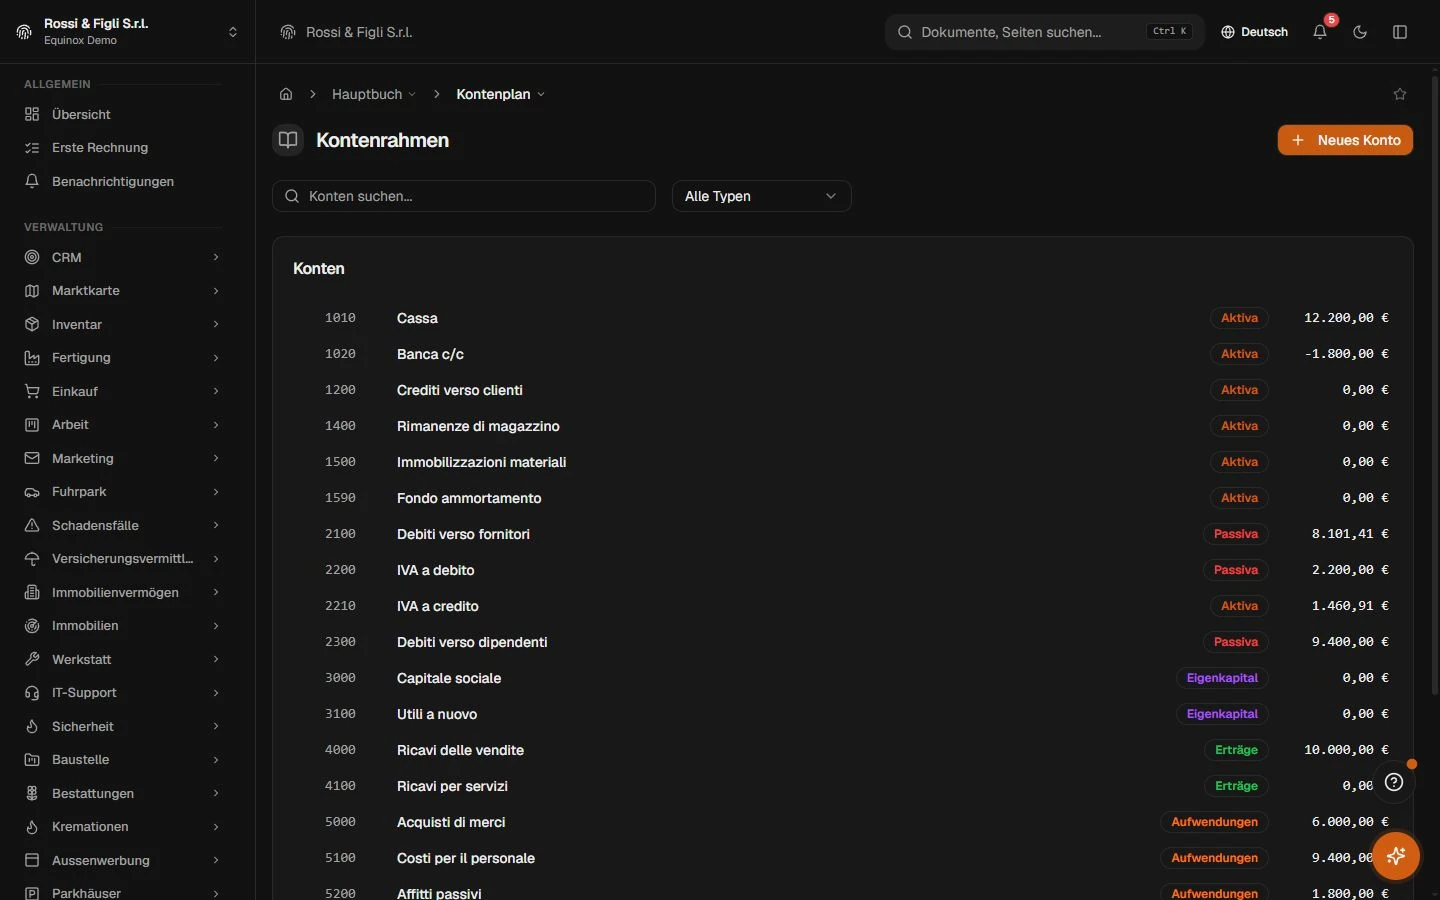Click the Marktkarte map icon
The height and width of the screenshot is (900, 1440).
point(32,291)
